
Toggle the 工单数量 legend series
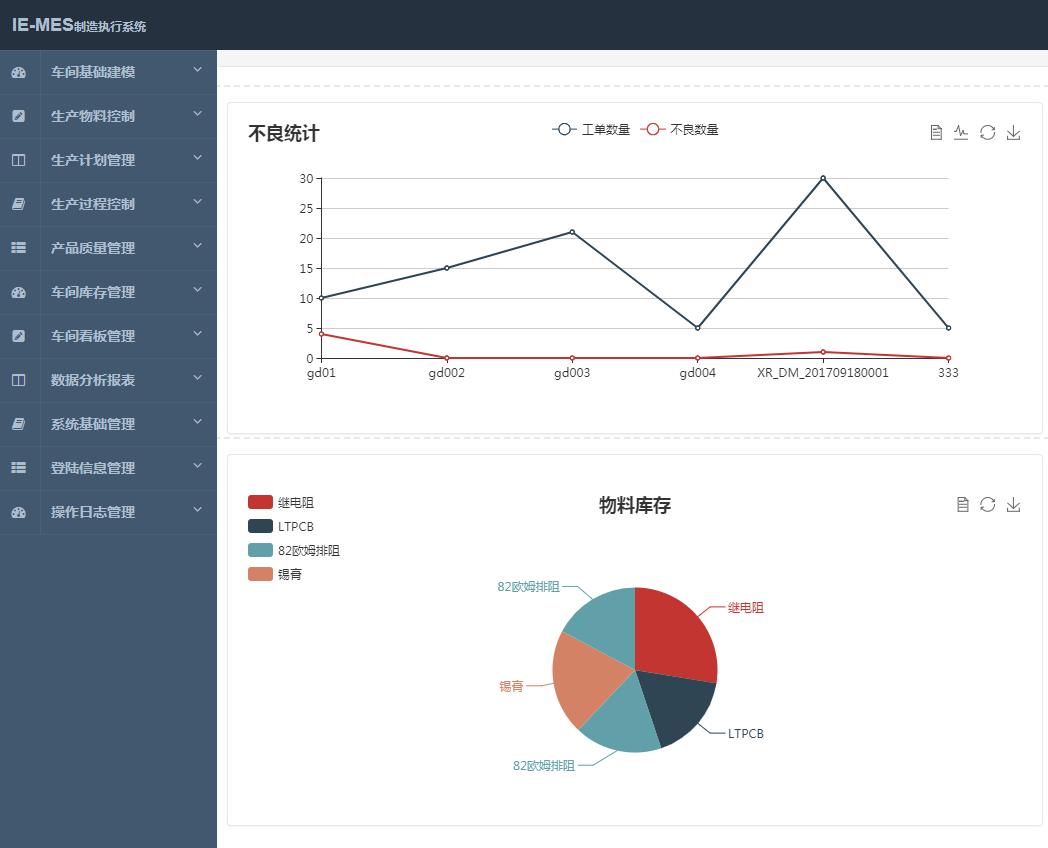pyautogui.click(x=591, y=129)
